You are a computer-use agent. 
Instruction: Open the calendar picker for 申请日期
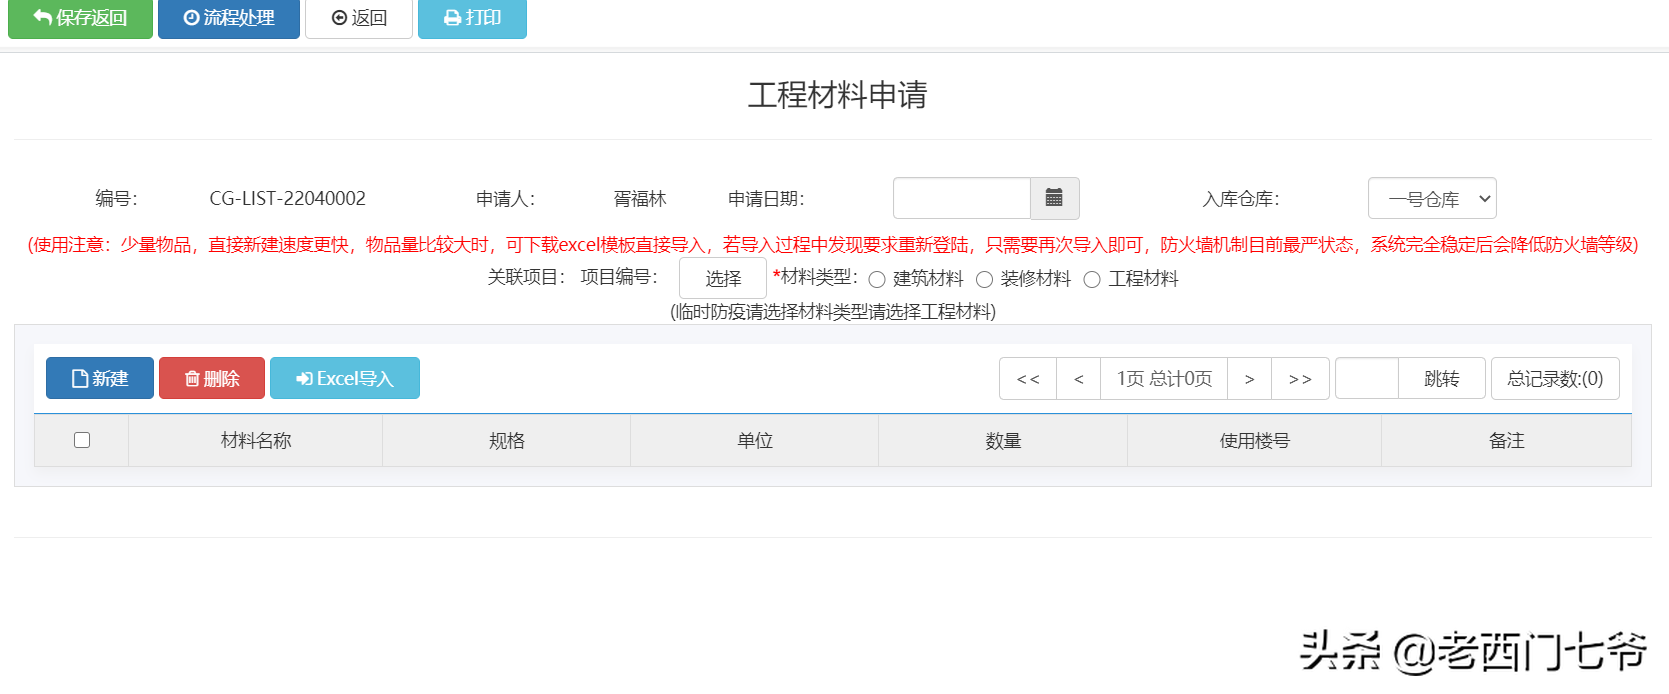(x=1054, y=198)
